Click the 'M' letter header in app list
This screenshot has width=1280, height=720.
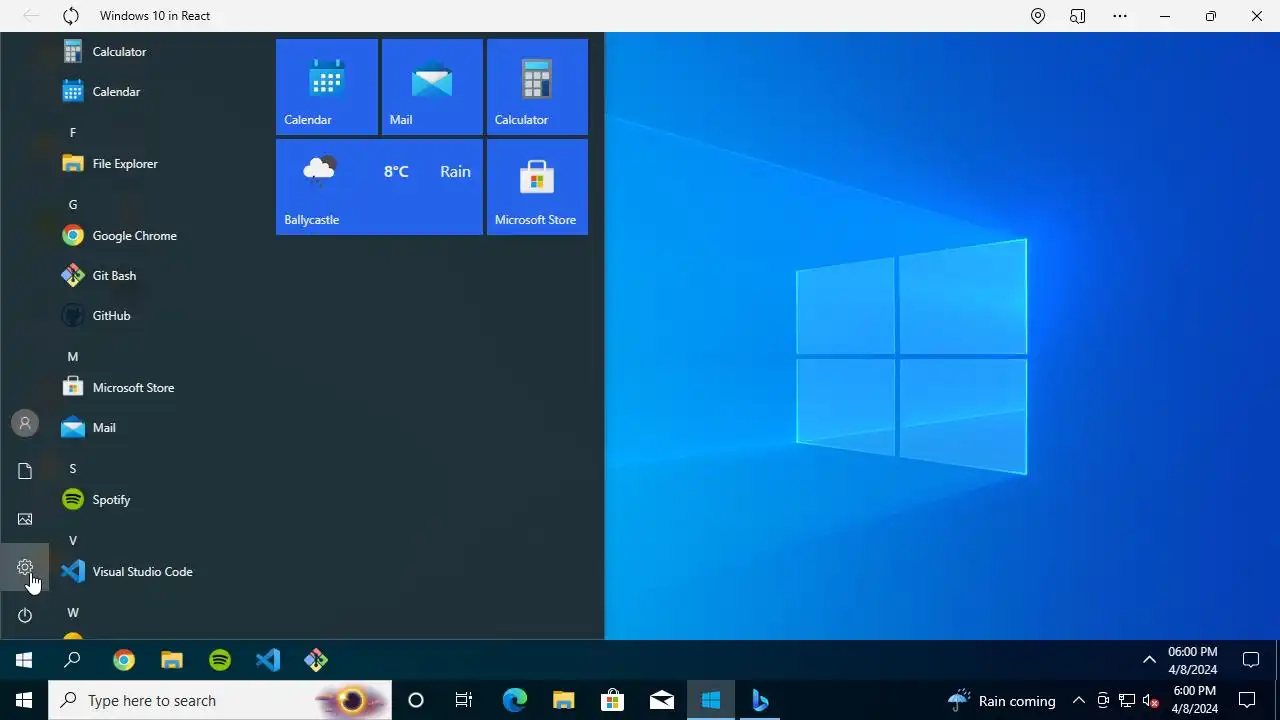72,357
